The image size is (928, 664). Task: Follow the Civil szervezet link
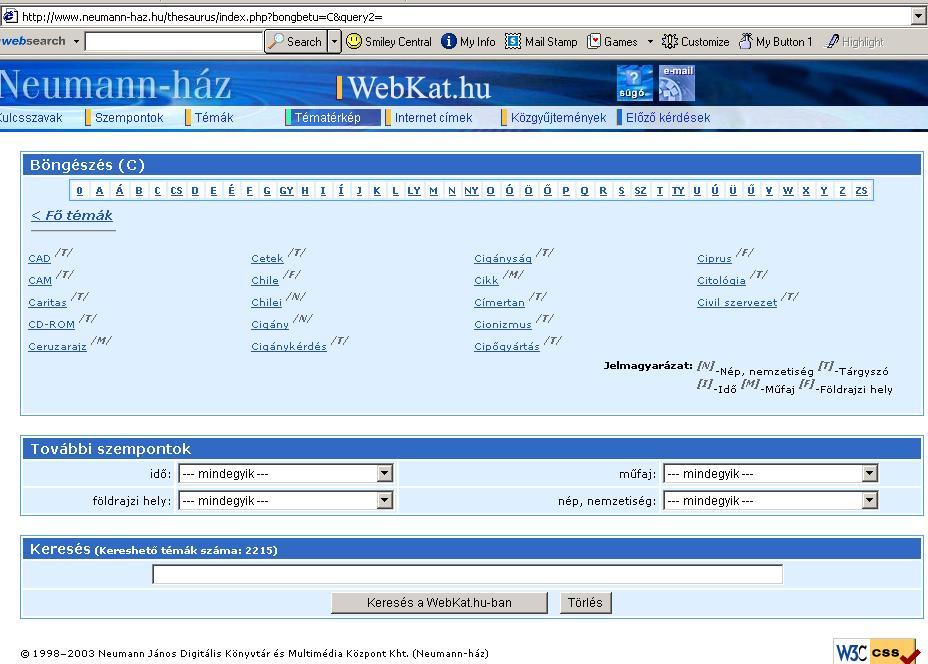[737, 302]
